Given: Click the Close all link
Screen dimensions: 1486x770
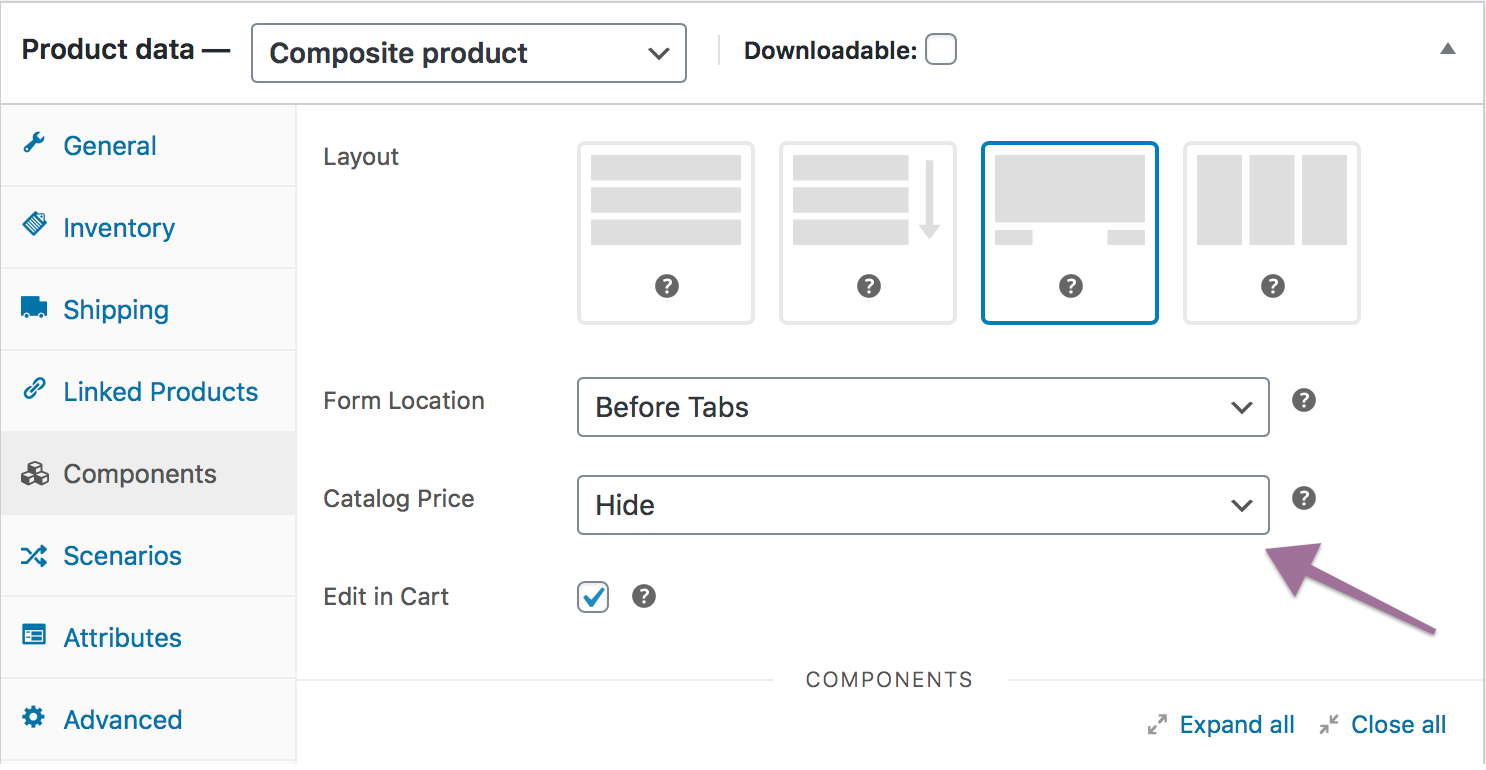Looking at the screenshot, I should click(1398, 725).
